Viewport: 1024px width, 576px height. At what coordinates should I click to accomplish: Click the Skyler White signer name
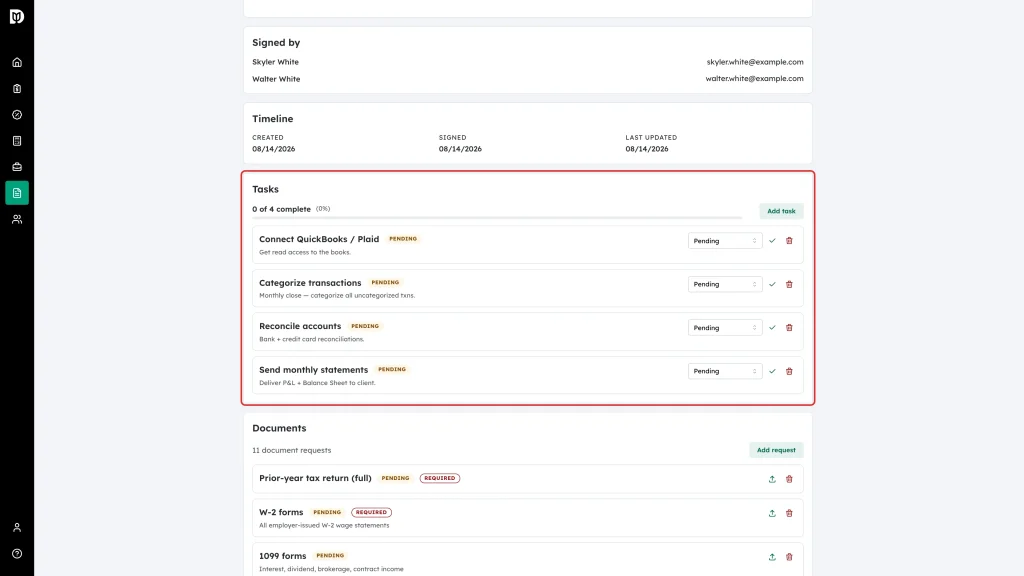276,62
